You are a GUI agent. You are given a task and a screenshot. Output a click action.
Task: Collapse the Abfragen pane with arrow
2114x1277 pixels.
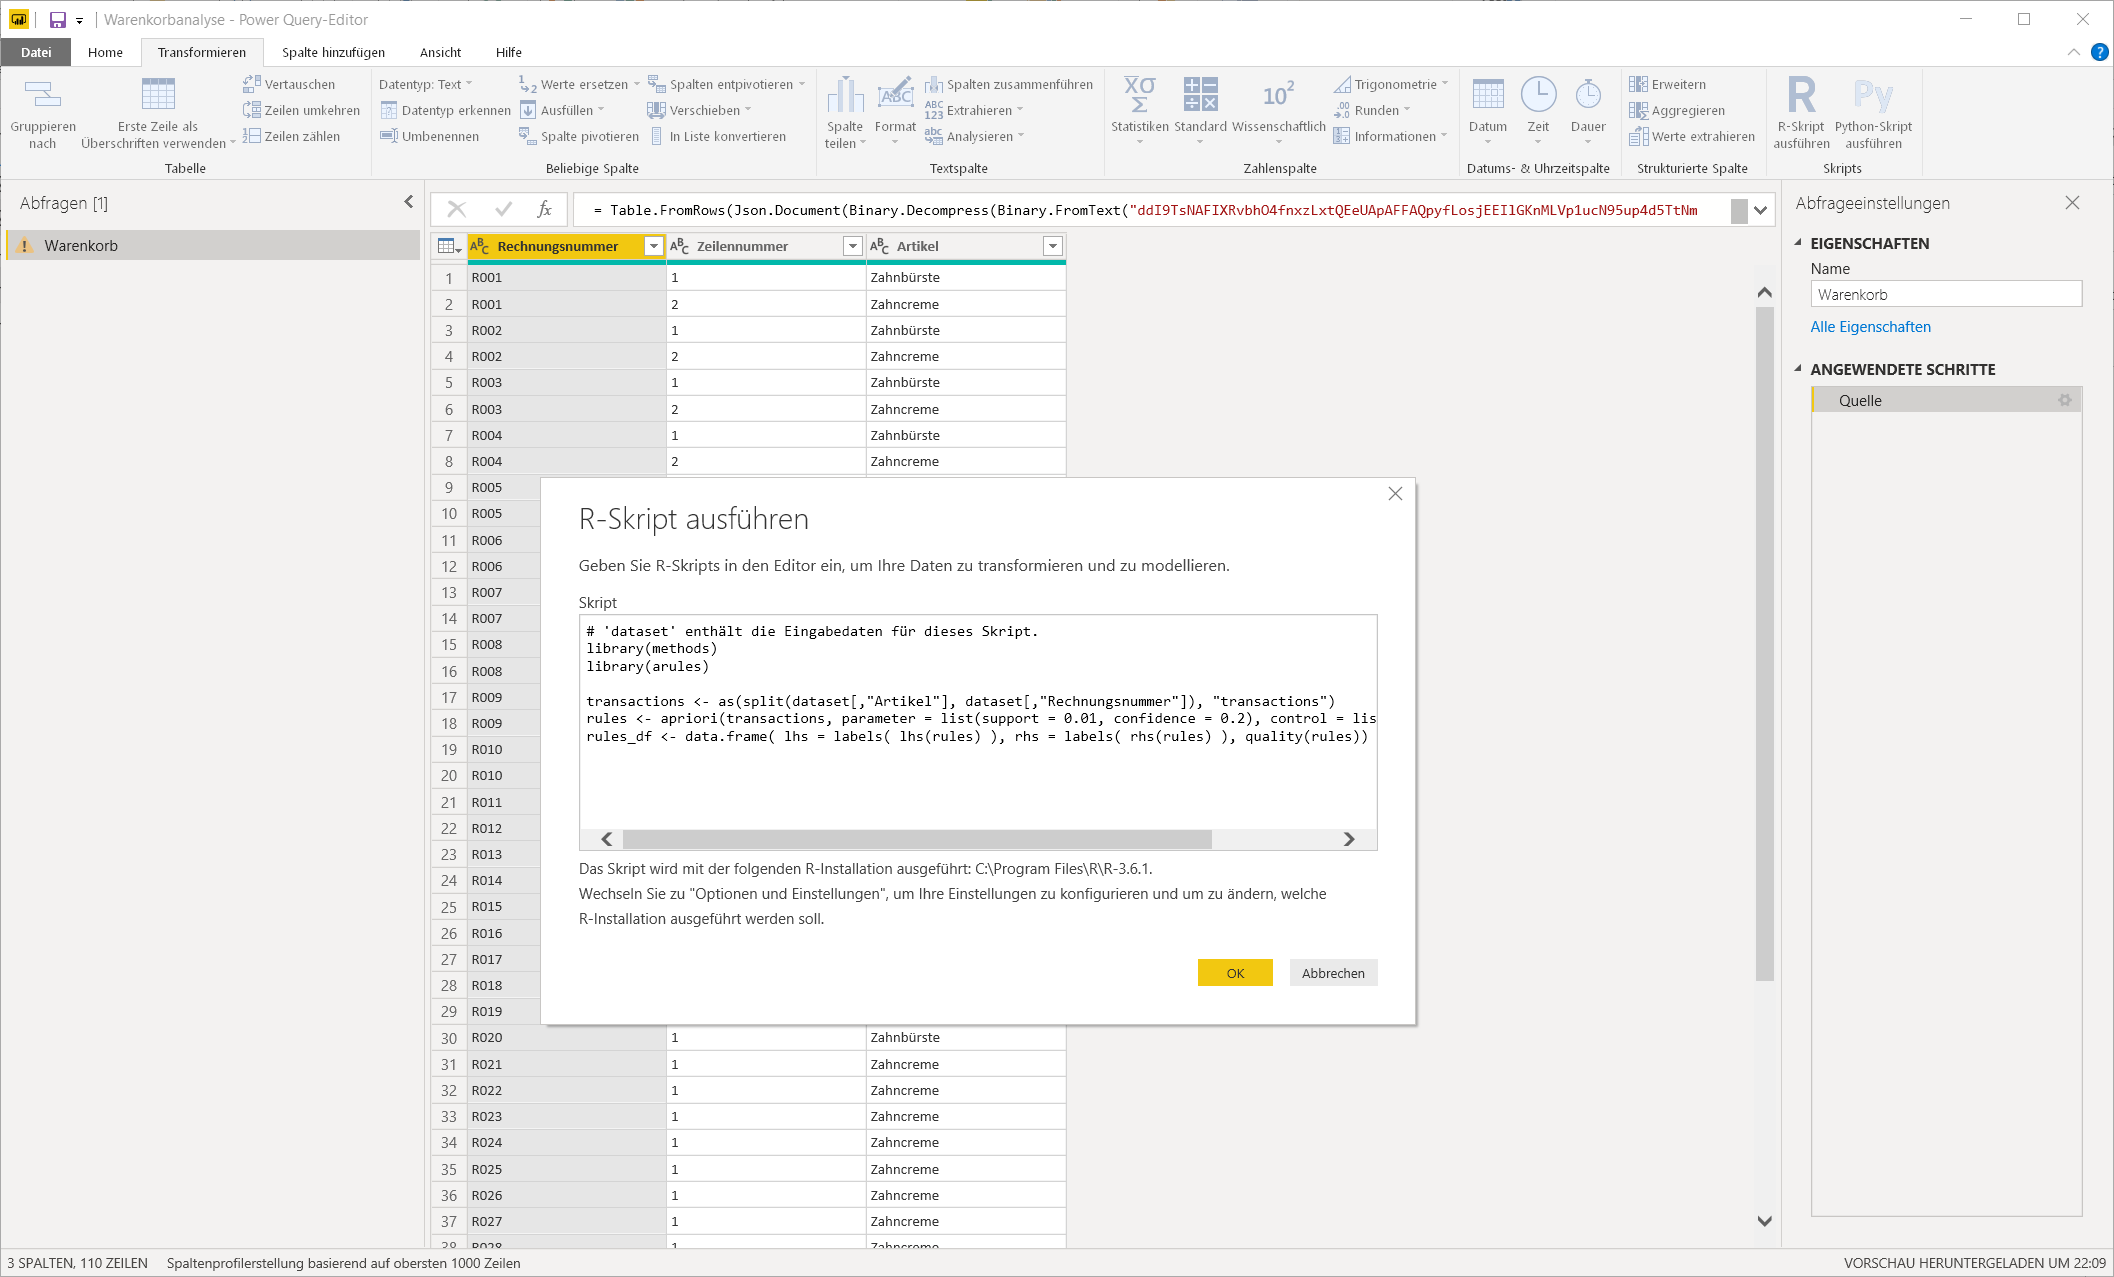408,202
